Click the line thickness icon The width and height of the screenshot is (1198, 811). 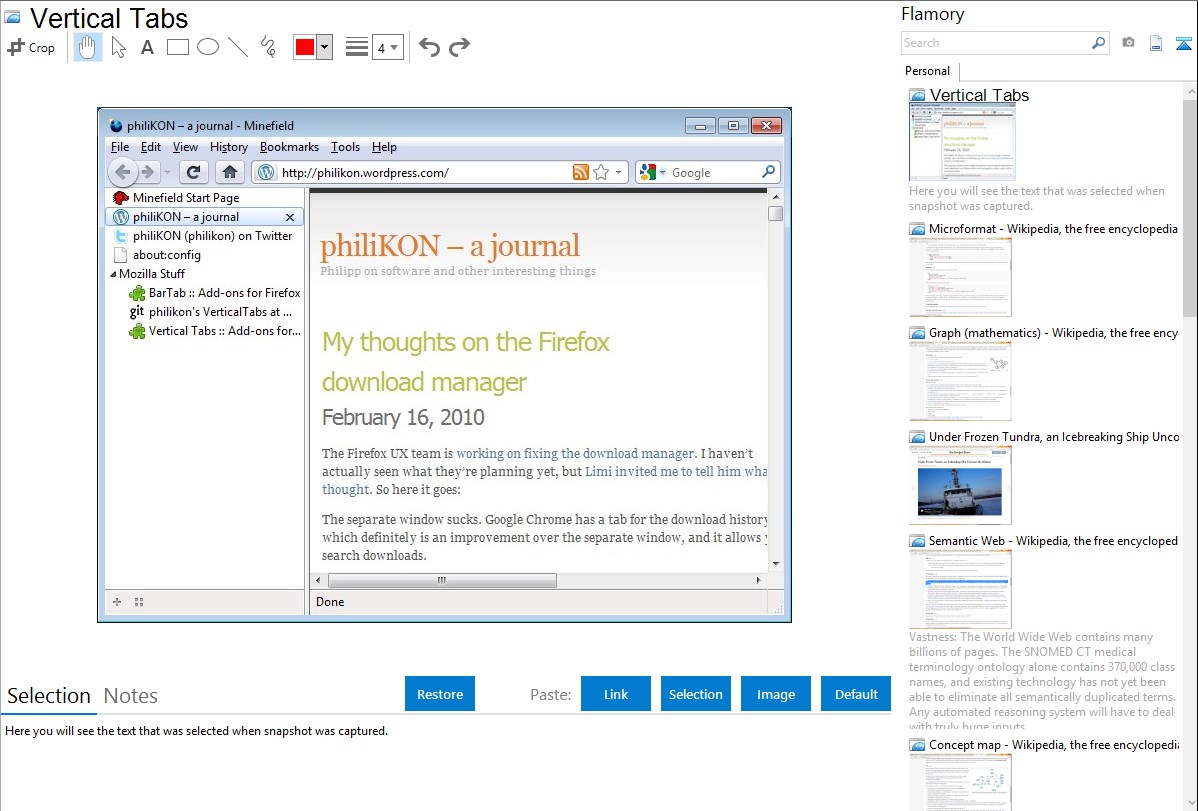(x=356, y=47)
